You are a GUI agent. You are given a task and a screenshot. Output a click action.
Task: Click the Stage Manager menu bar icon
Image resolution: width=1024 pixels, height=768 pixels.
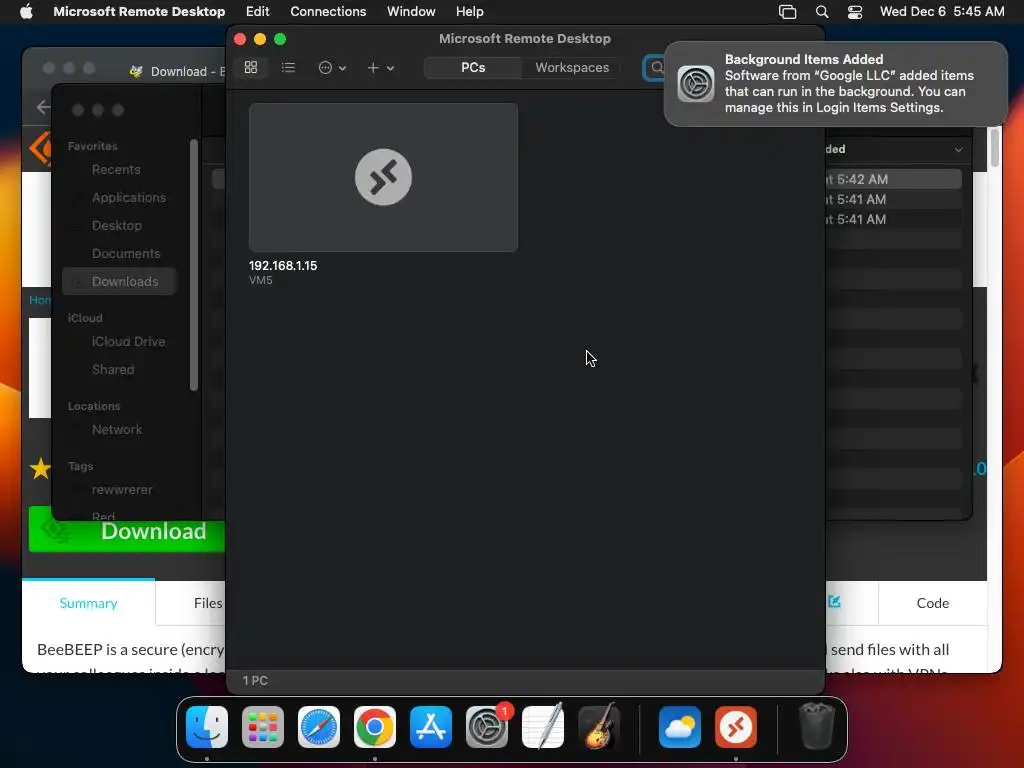coord(788,12)
